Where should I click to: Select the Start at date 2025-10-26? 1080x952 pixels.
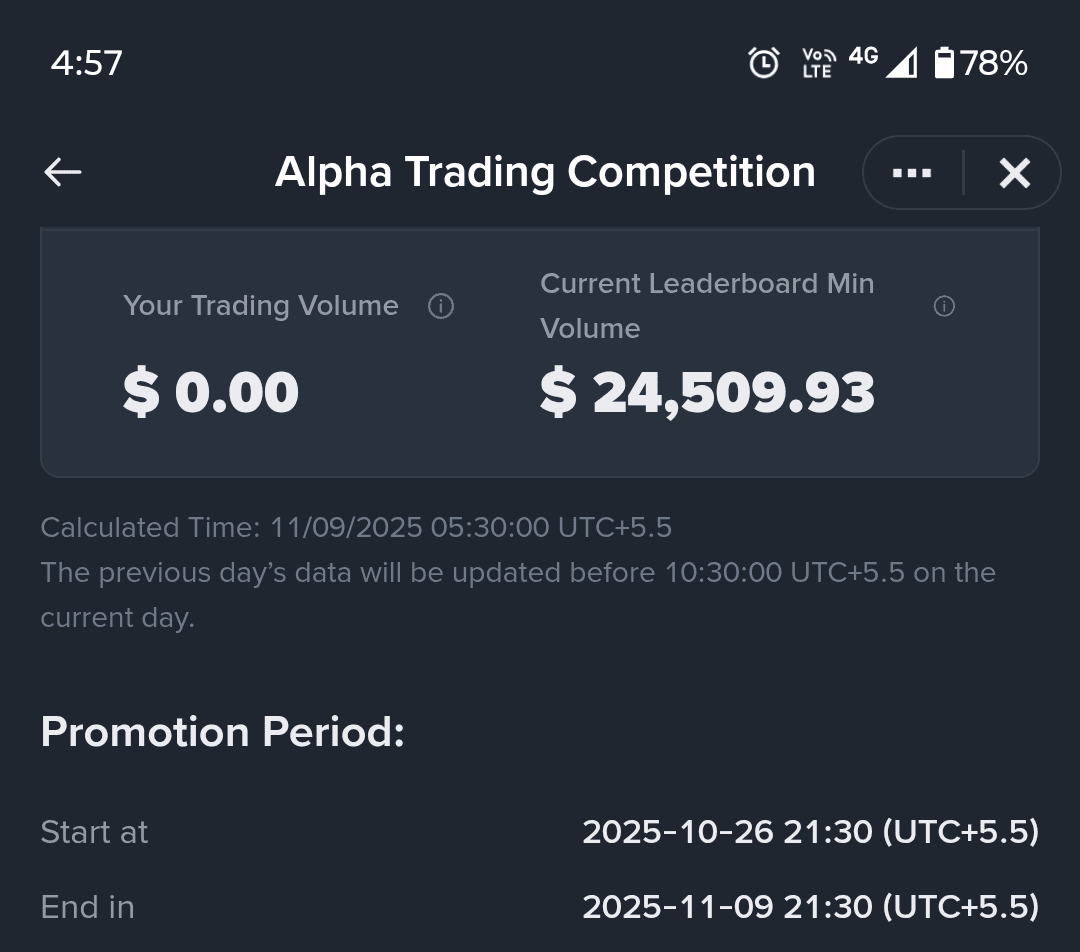click(811, 832)
